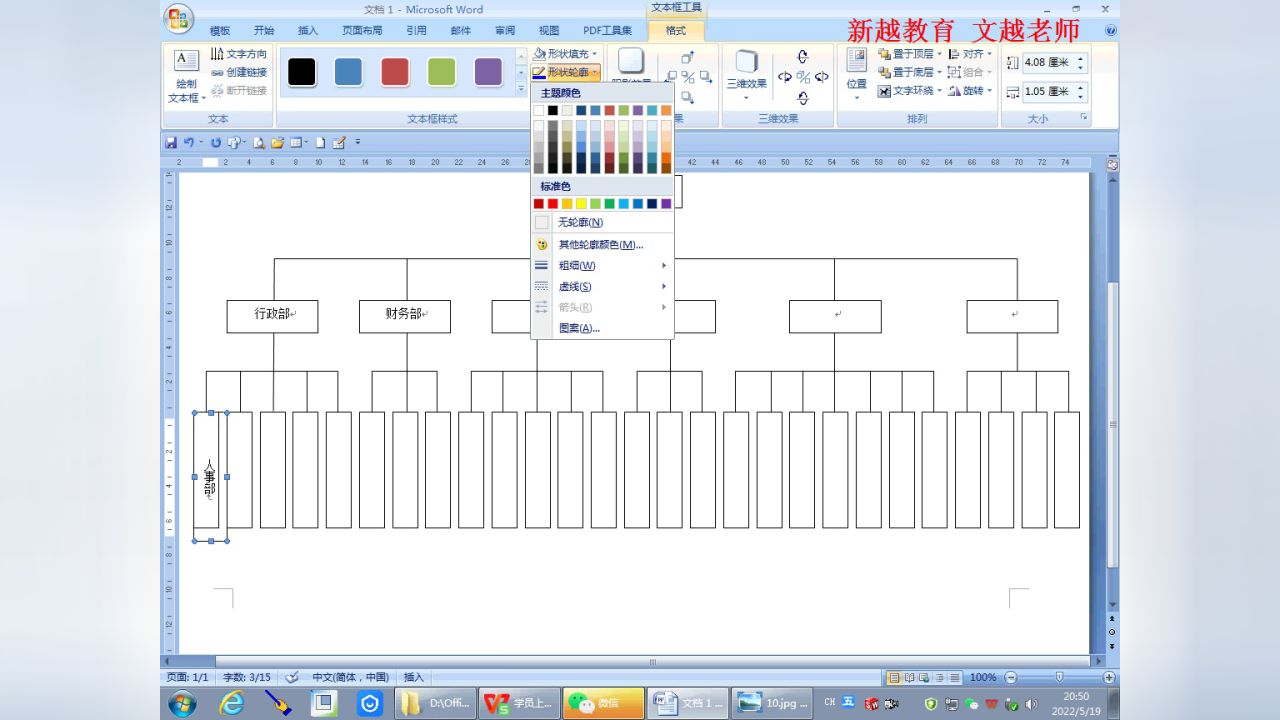Click the Undo icon in quick access toolbar
Viewport: 1280px width, 720px height.
pyautogui.click(x=188, y=143)
